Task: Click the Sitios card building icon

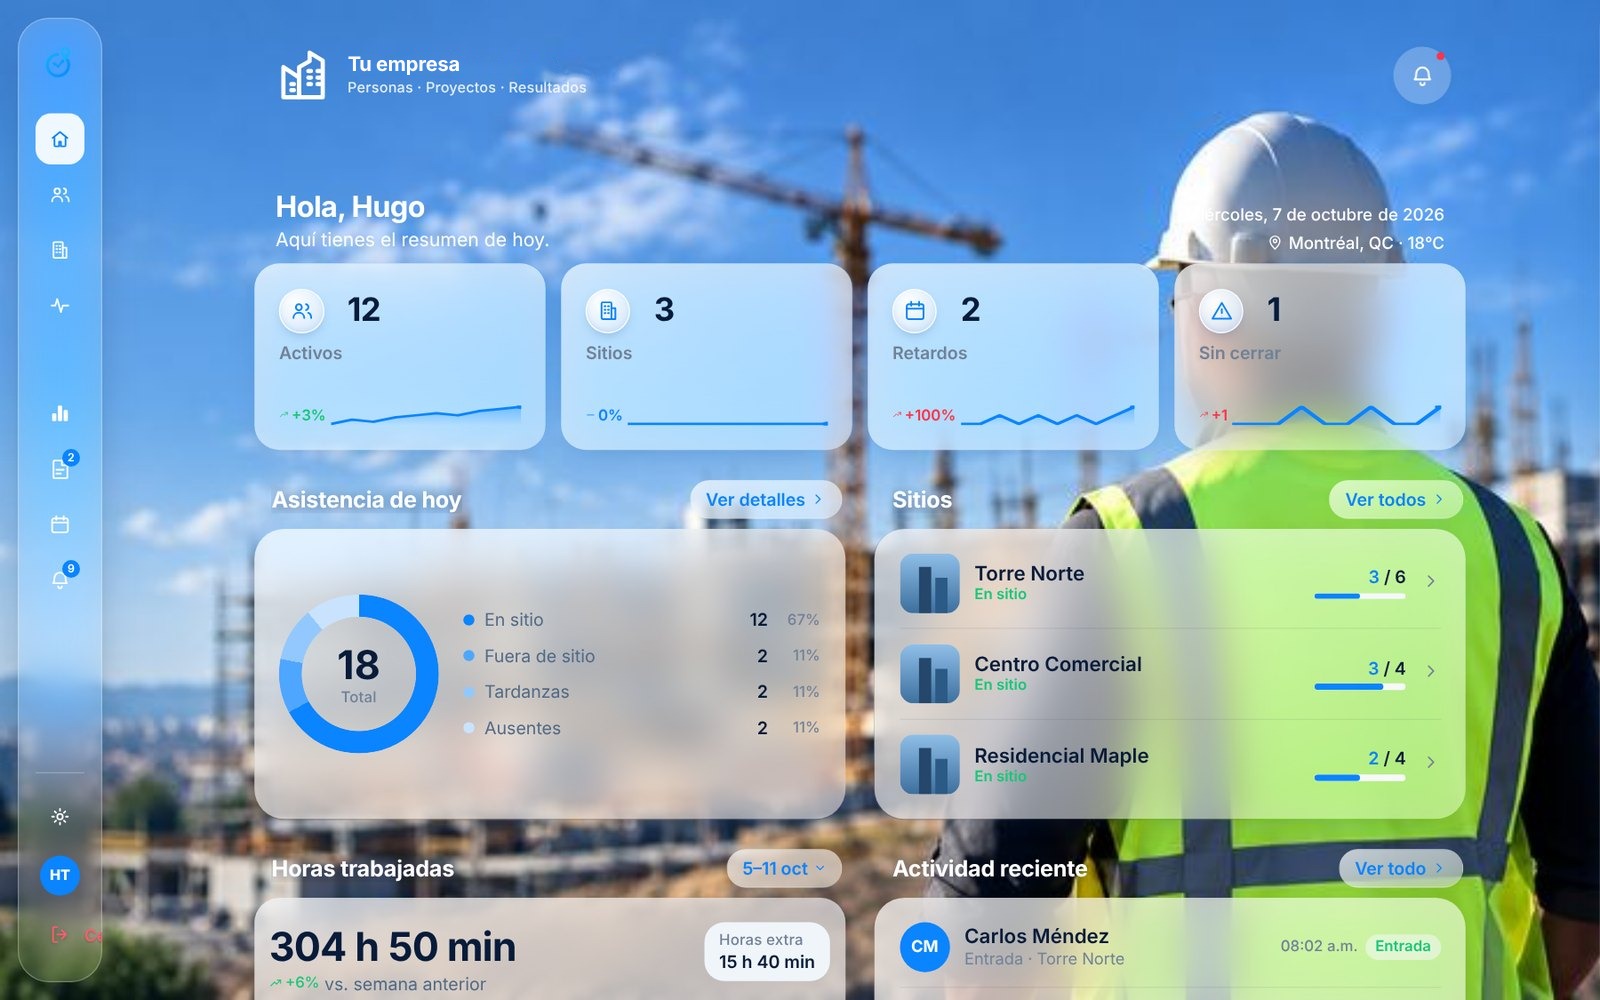Action: [608, 311]
